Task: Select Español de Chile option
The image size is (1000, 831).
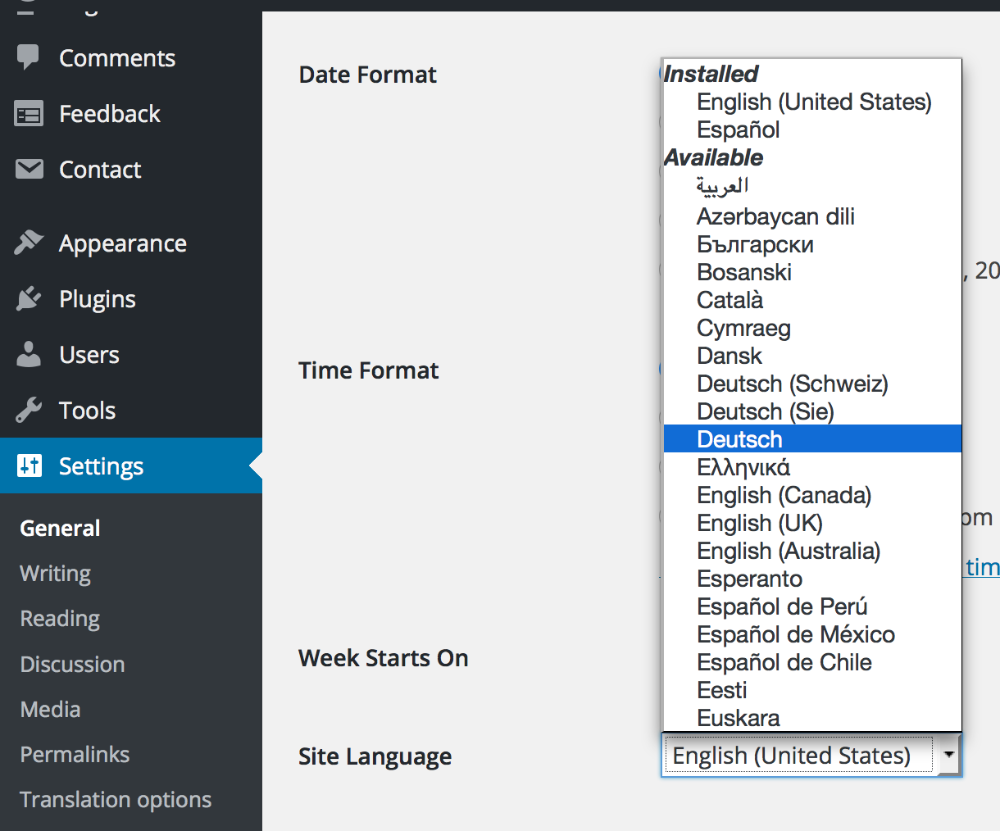Action: point(812,662)
